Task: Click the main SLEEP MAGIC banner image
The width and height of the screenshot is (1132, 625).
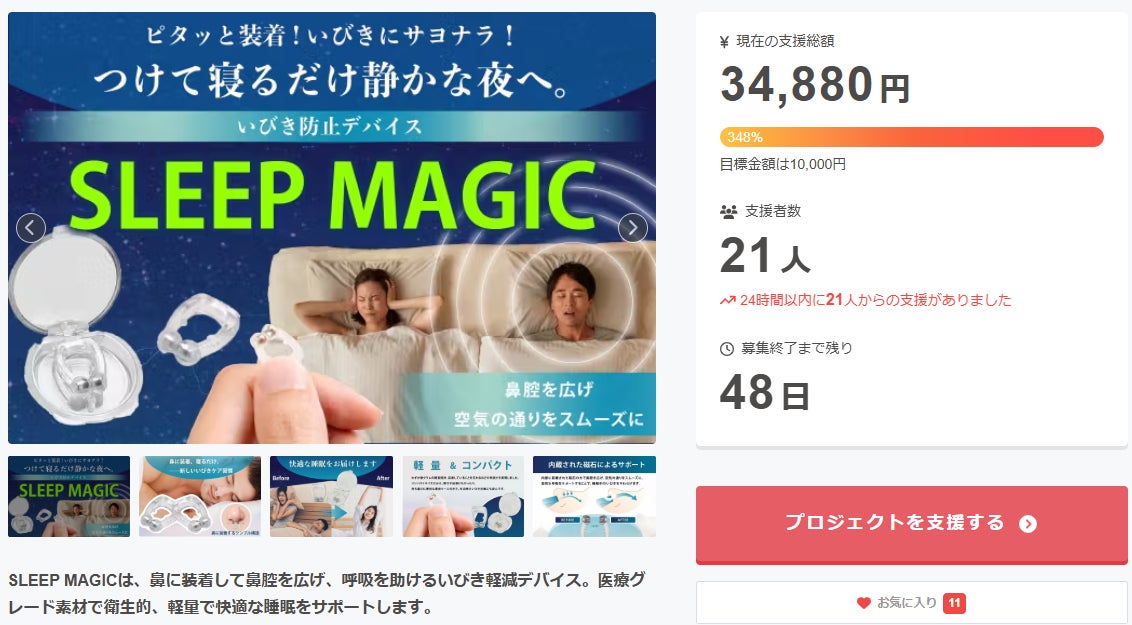Action: click(331, 228)
